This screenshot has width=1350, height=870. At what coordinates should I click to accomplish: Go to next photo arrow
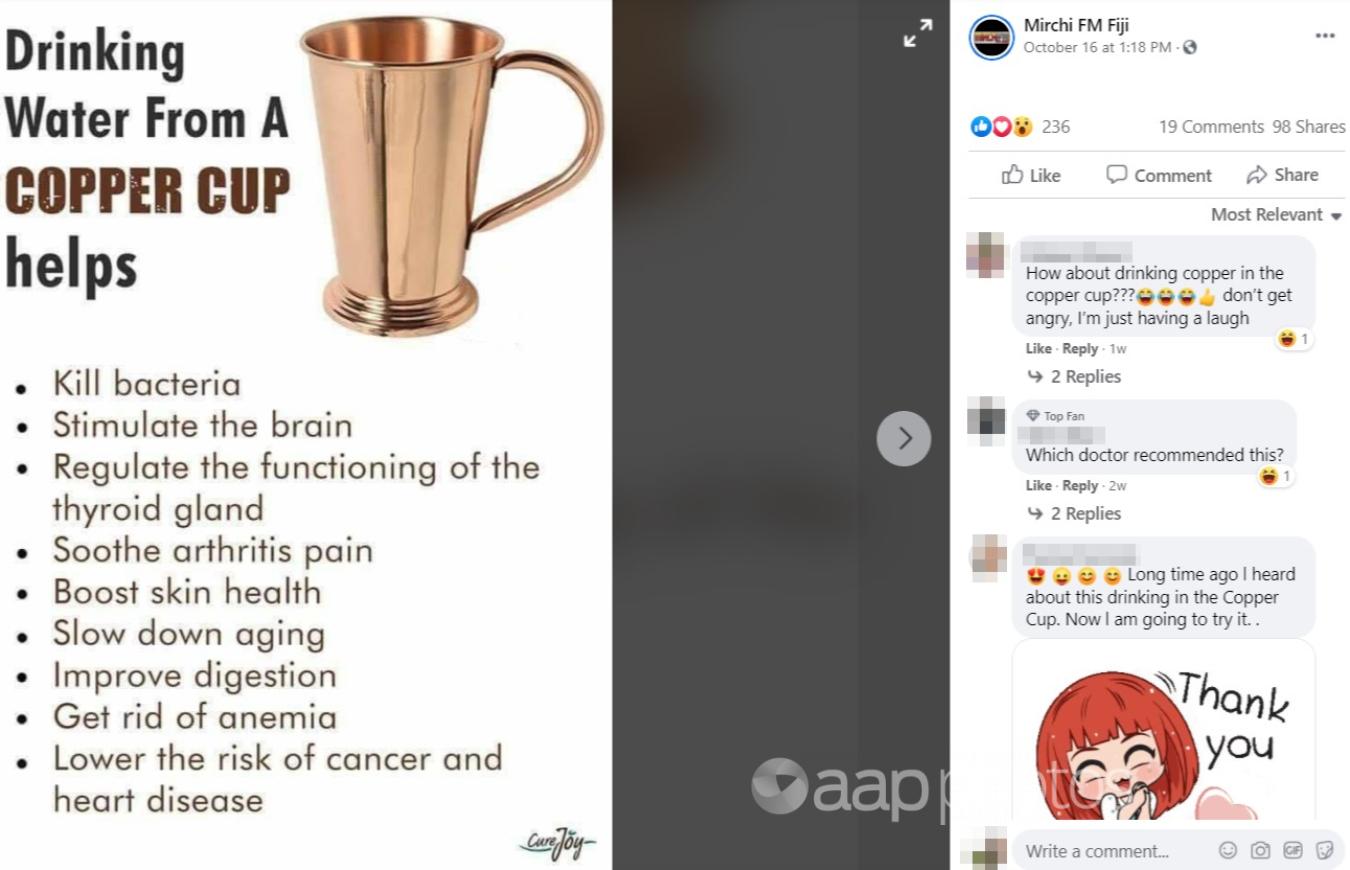tap(904, 438)
